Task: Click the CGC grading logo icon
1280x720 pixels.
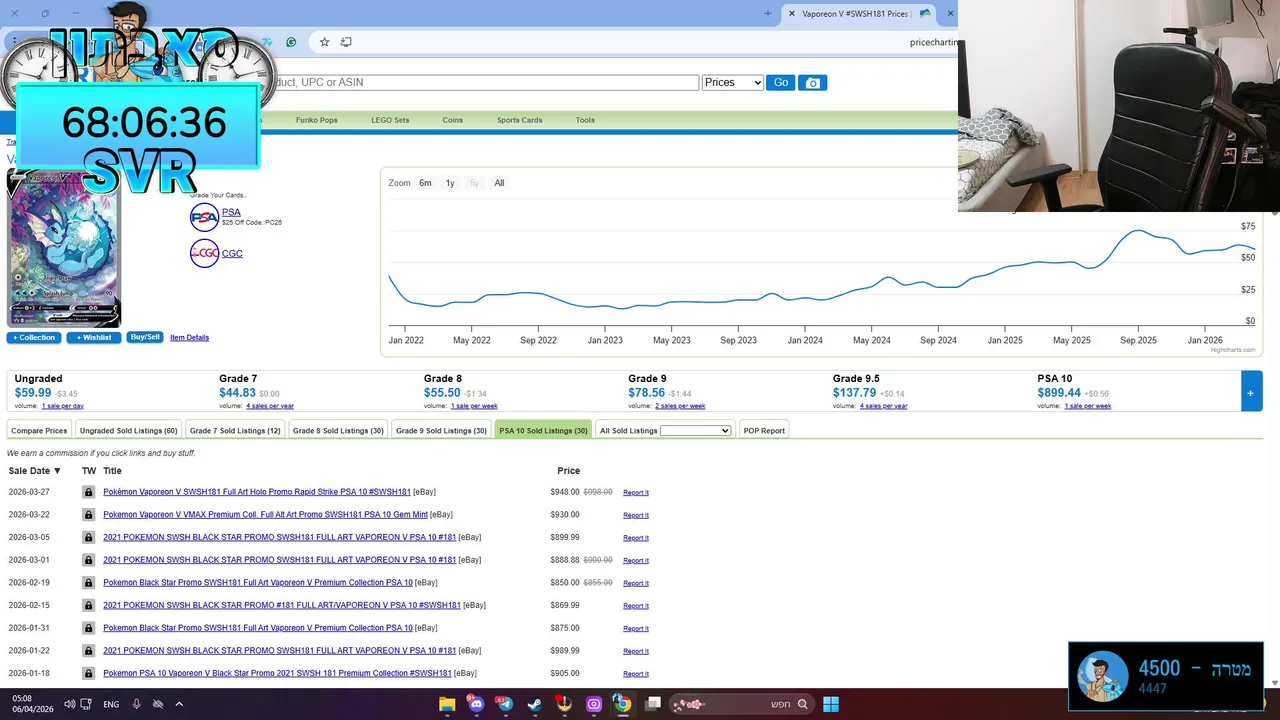Action: (x=204, y=253)
